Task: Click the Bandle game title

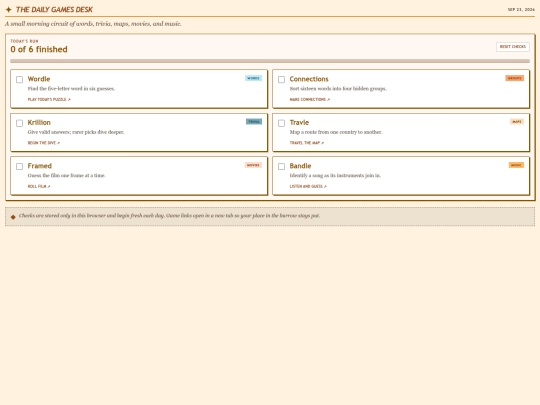Action: coord(300,166)
